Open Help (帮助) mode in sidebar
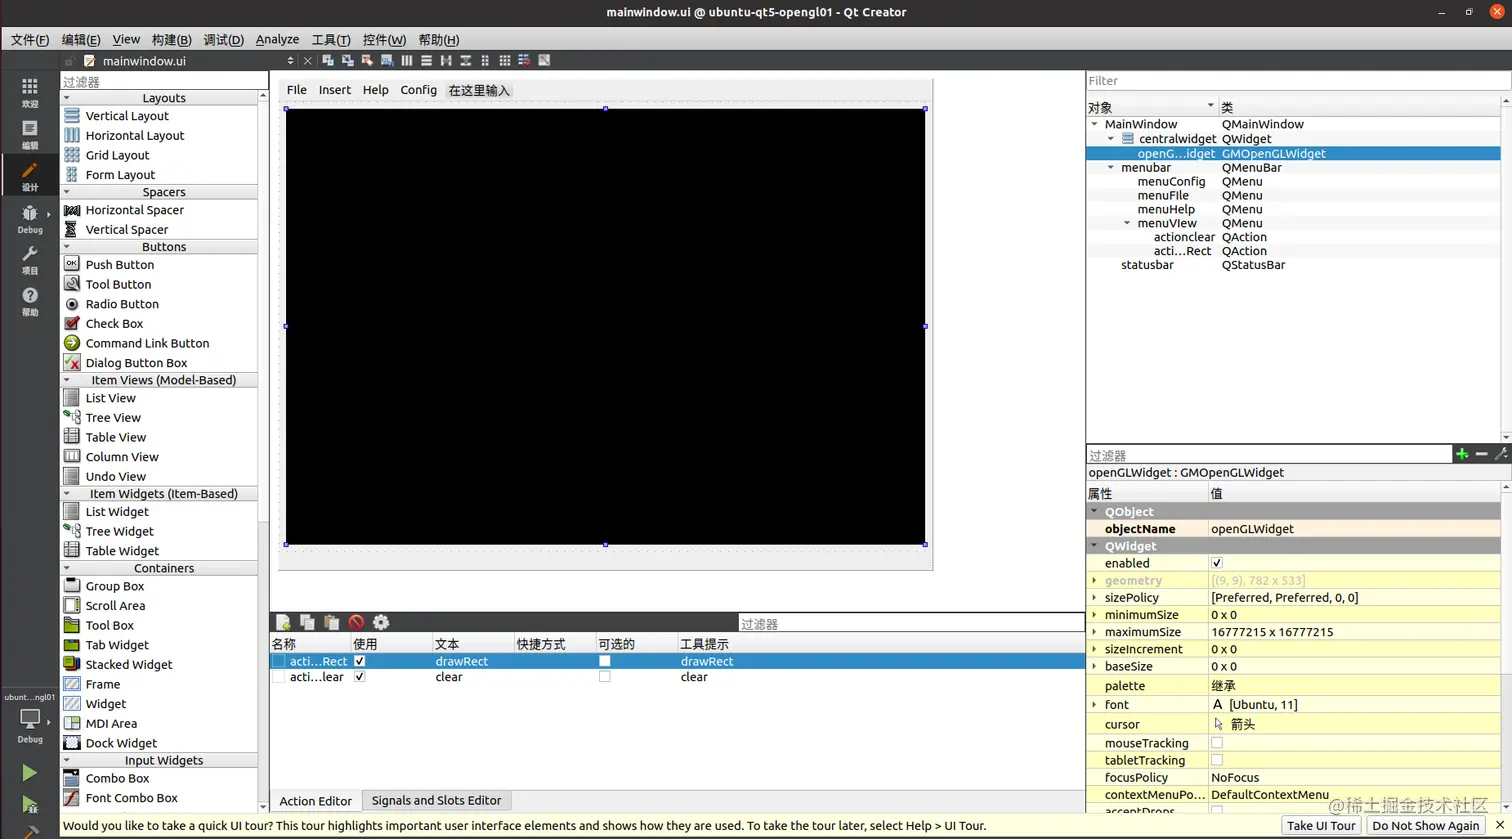1512x839 pixels. [30, 302]
